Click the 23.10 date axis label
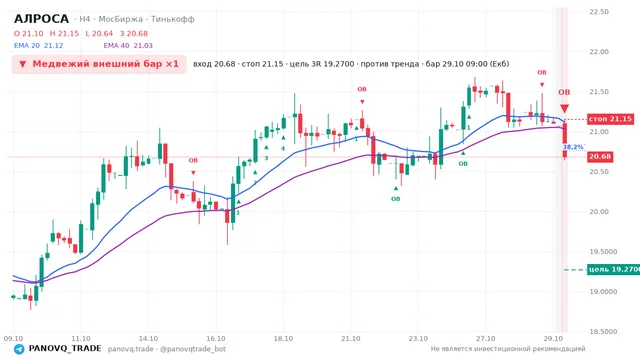The width and height of the screenshot is (640, 360). (x=418, y=339)
